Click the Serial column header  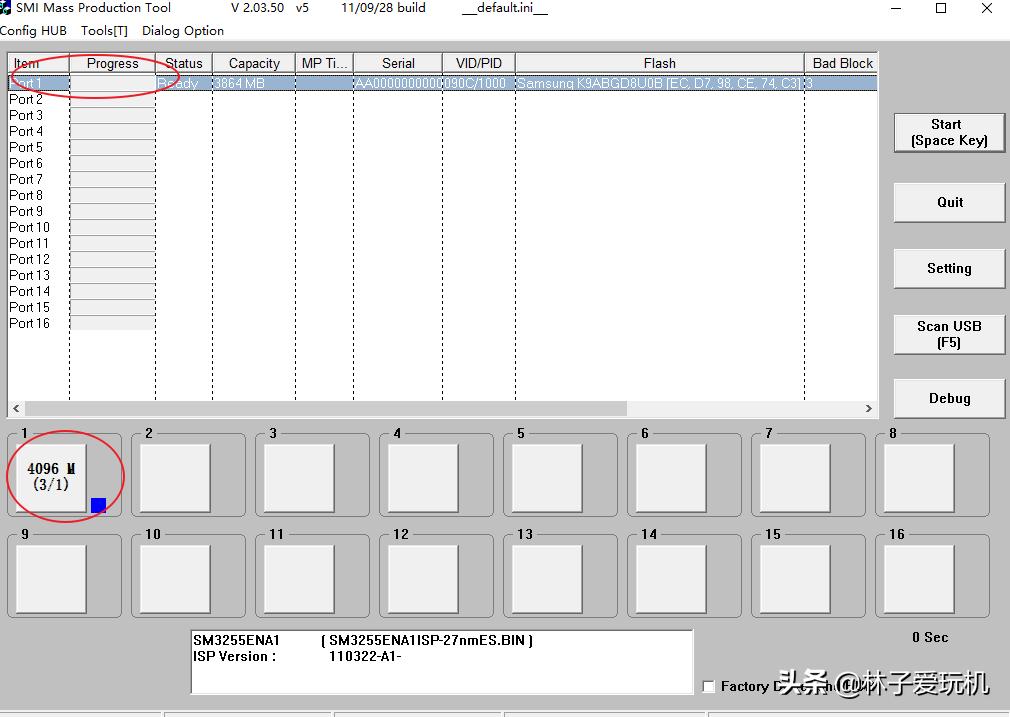397,63
